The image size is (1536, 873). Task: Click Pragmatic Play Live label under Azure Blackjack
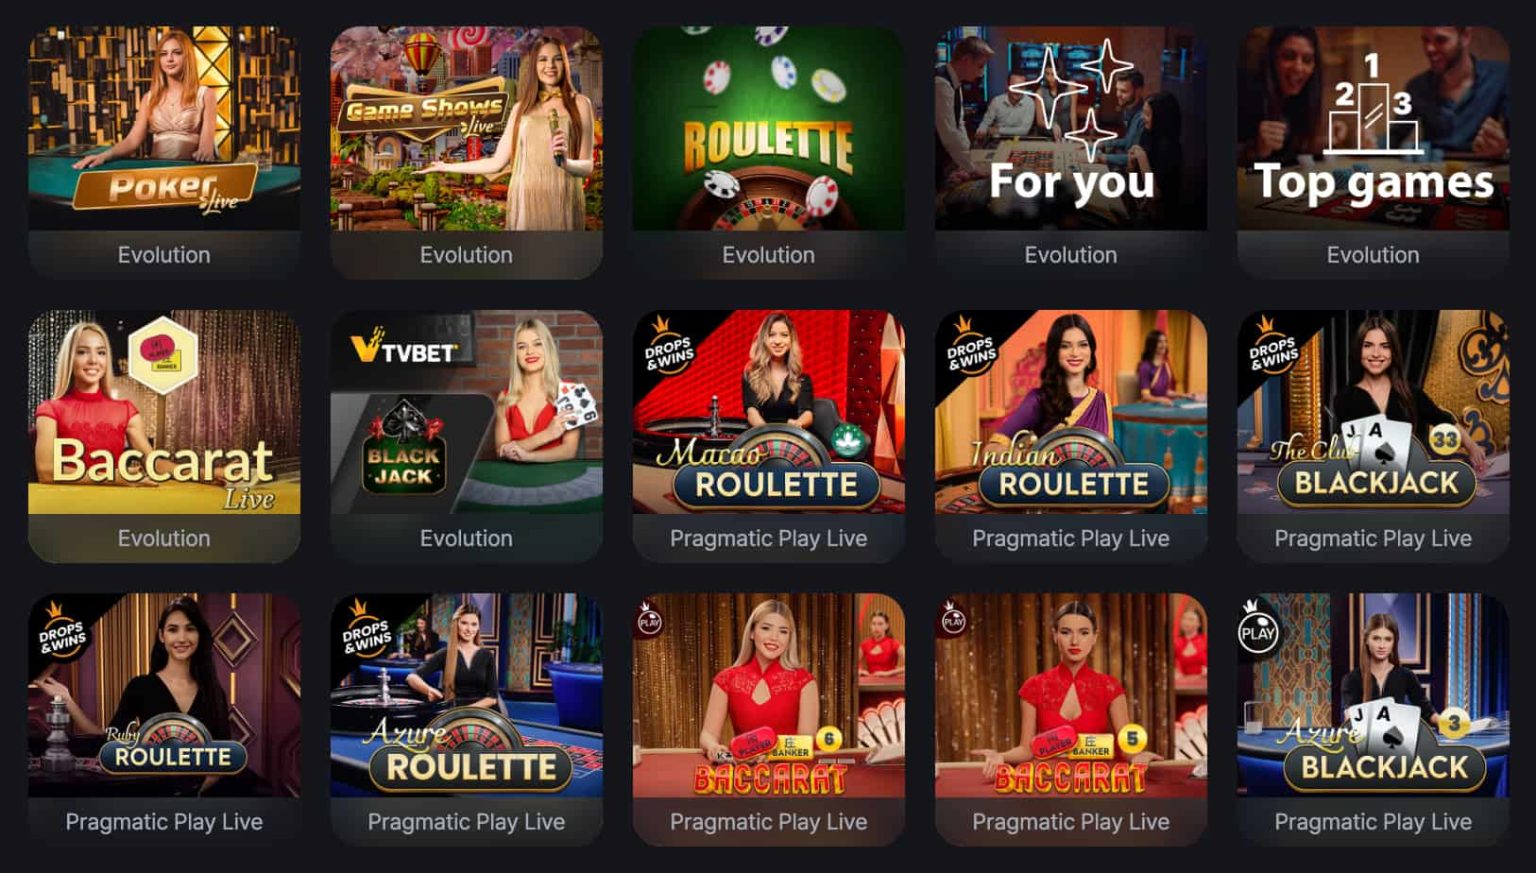click(x=1372, y=822)
